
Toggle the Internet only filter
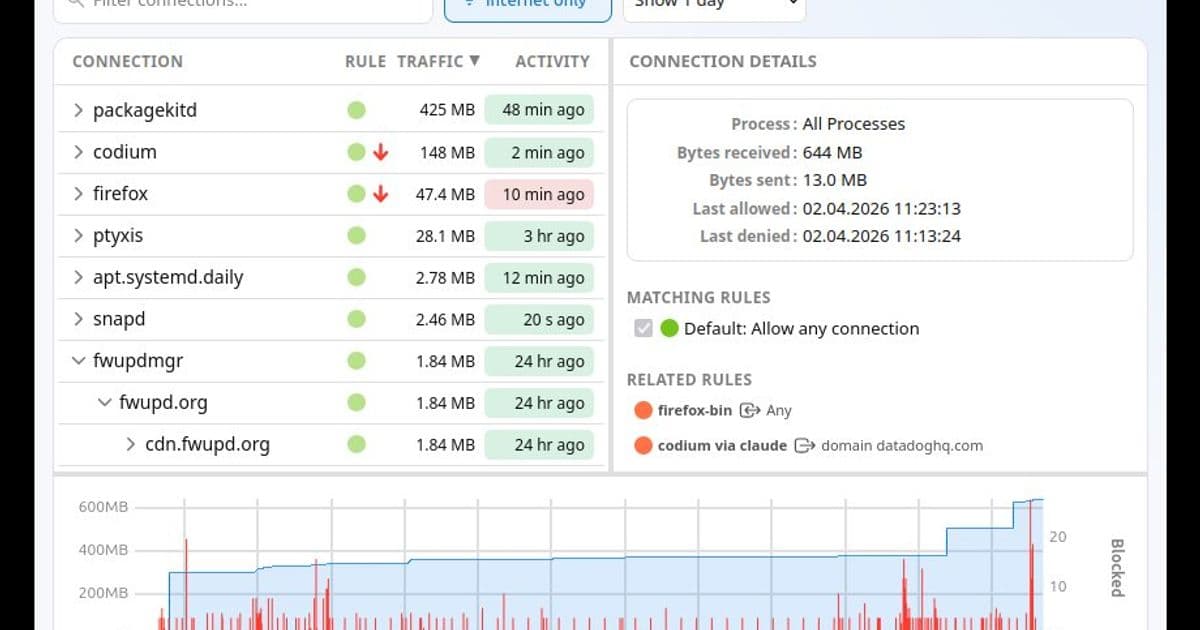528,4
